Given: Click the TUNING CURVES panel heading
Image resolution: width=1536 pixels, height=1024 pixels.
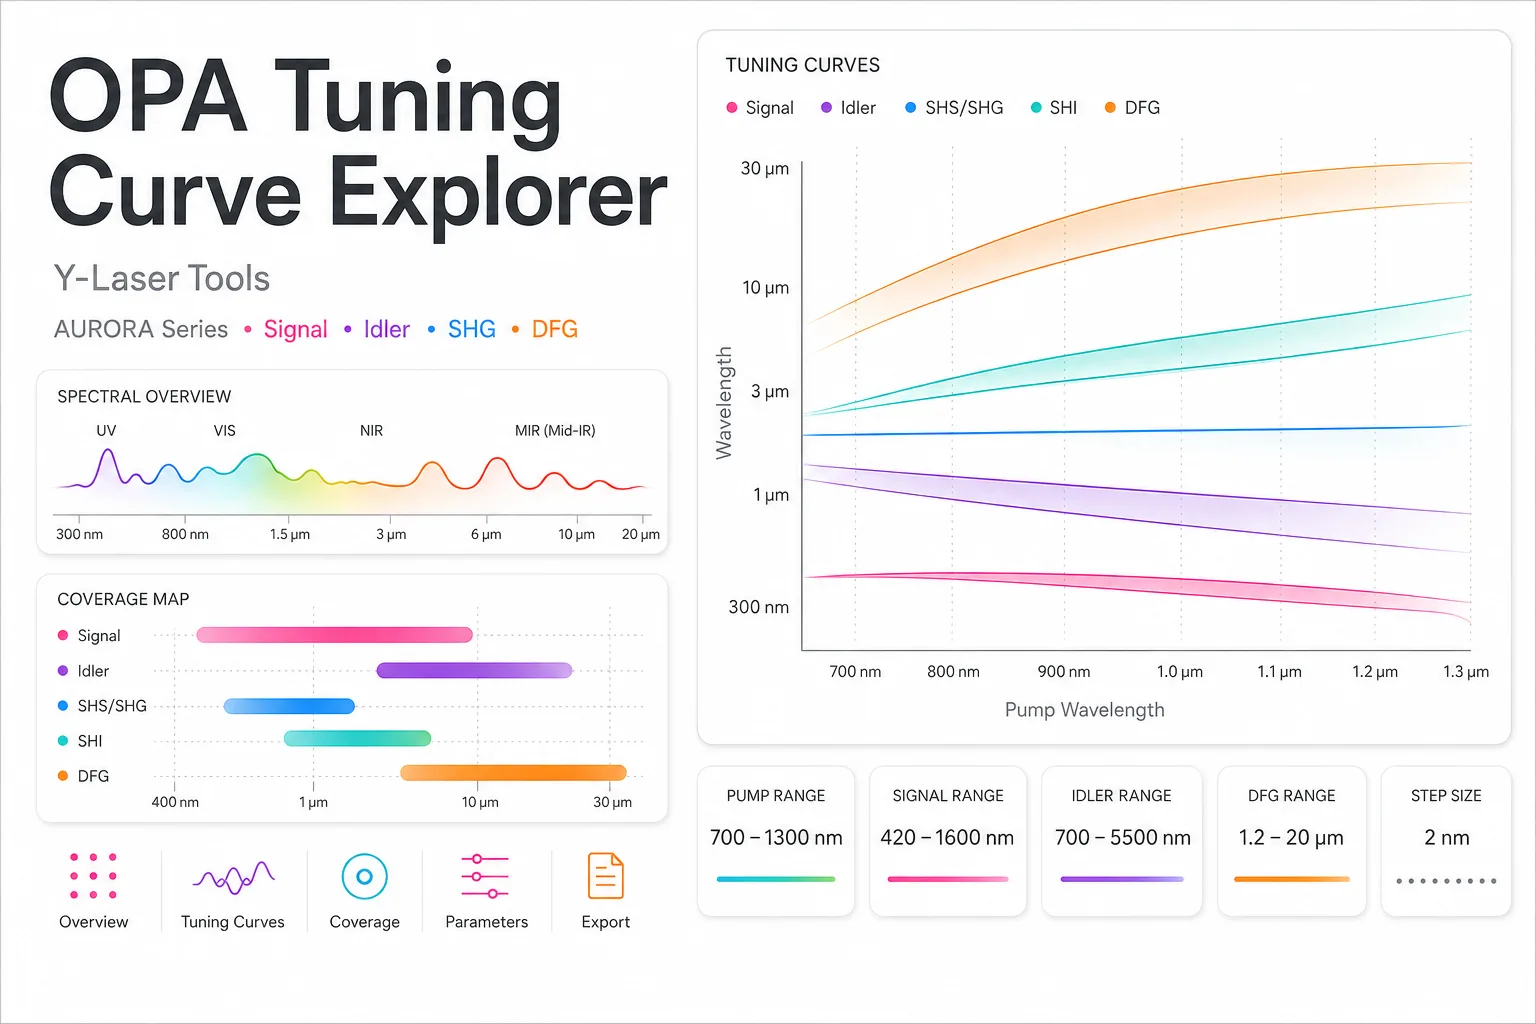Looking at the screenshot, I should coord(803,65).
